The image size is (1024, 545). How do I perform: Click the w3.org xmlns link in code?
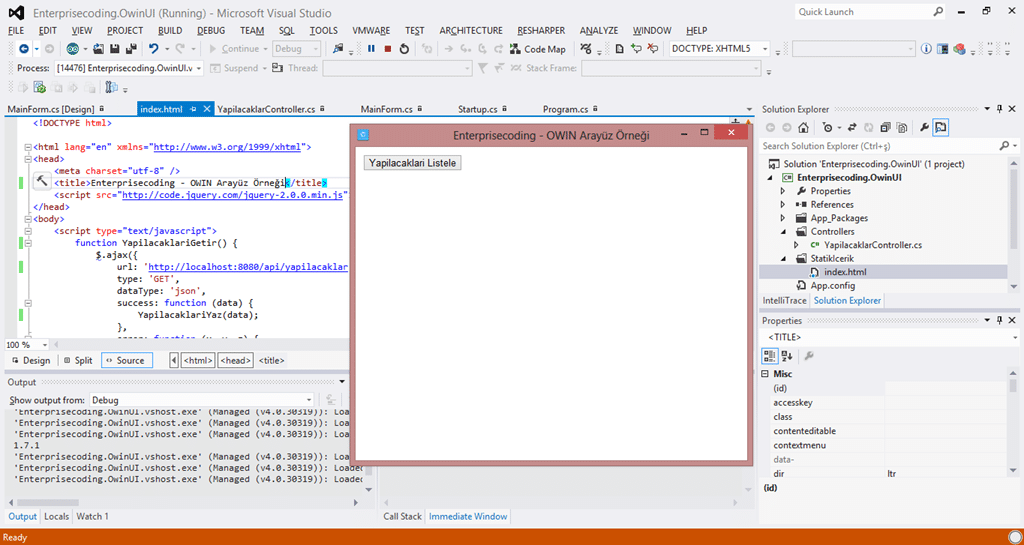click(x=227, y=147)
